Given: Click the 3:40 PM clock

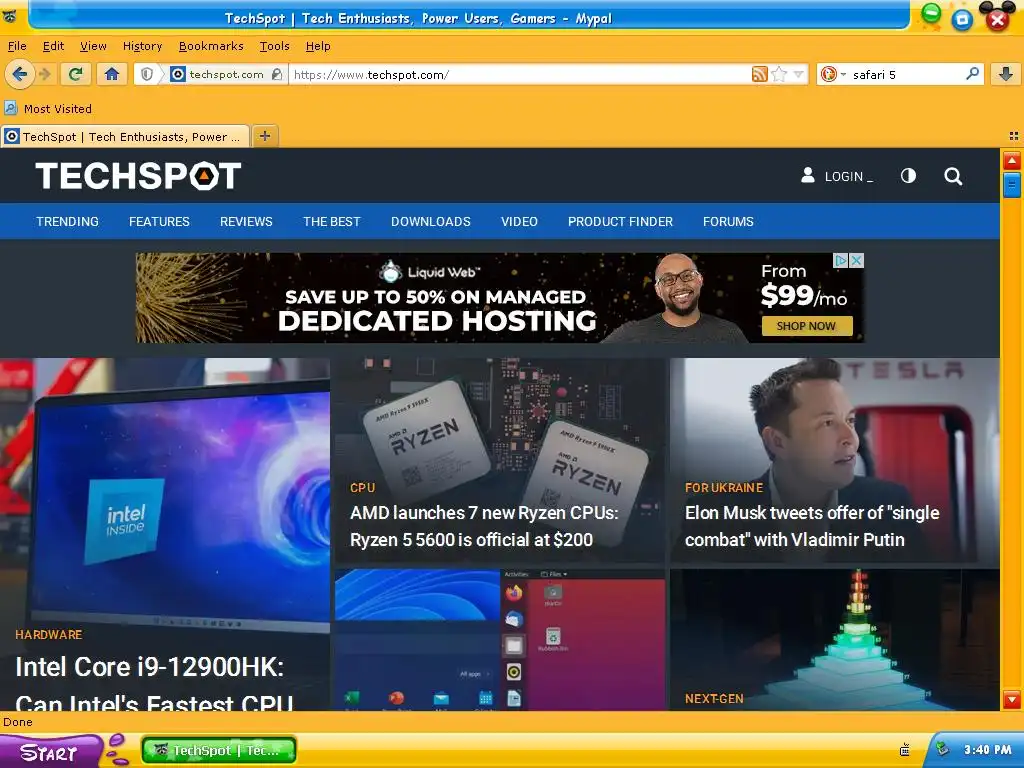Looking at the screenshot, I should pos(987,750).
